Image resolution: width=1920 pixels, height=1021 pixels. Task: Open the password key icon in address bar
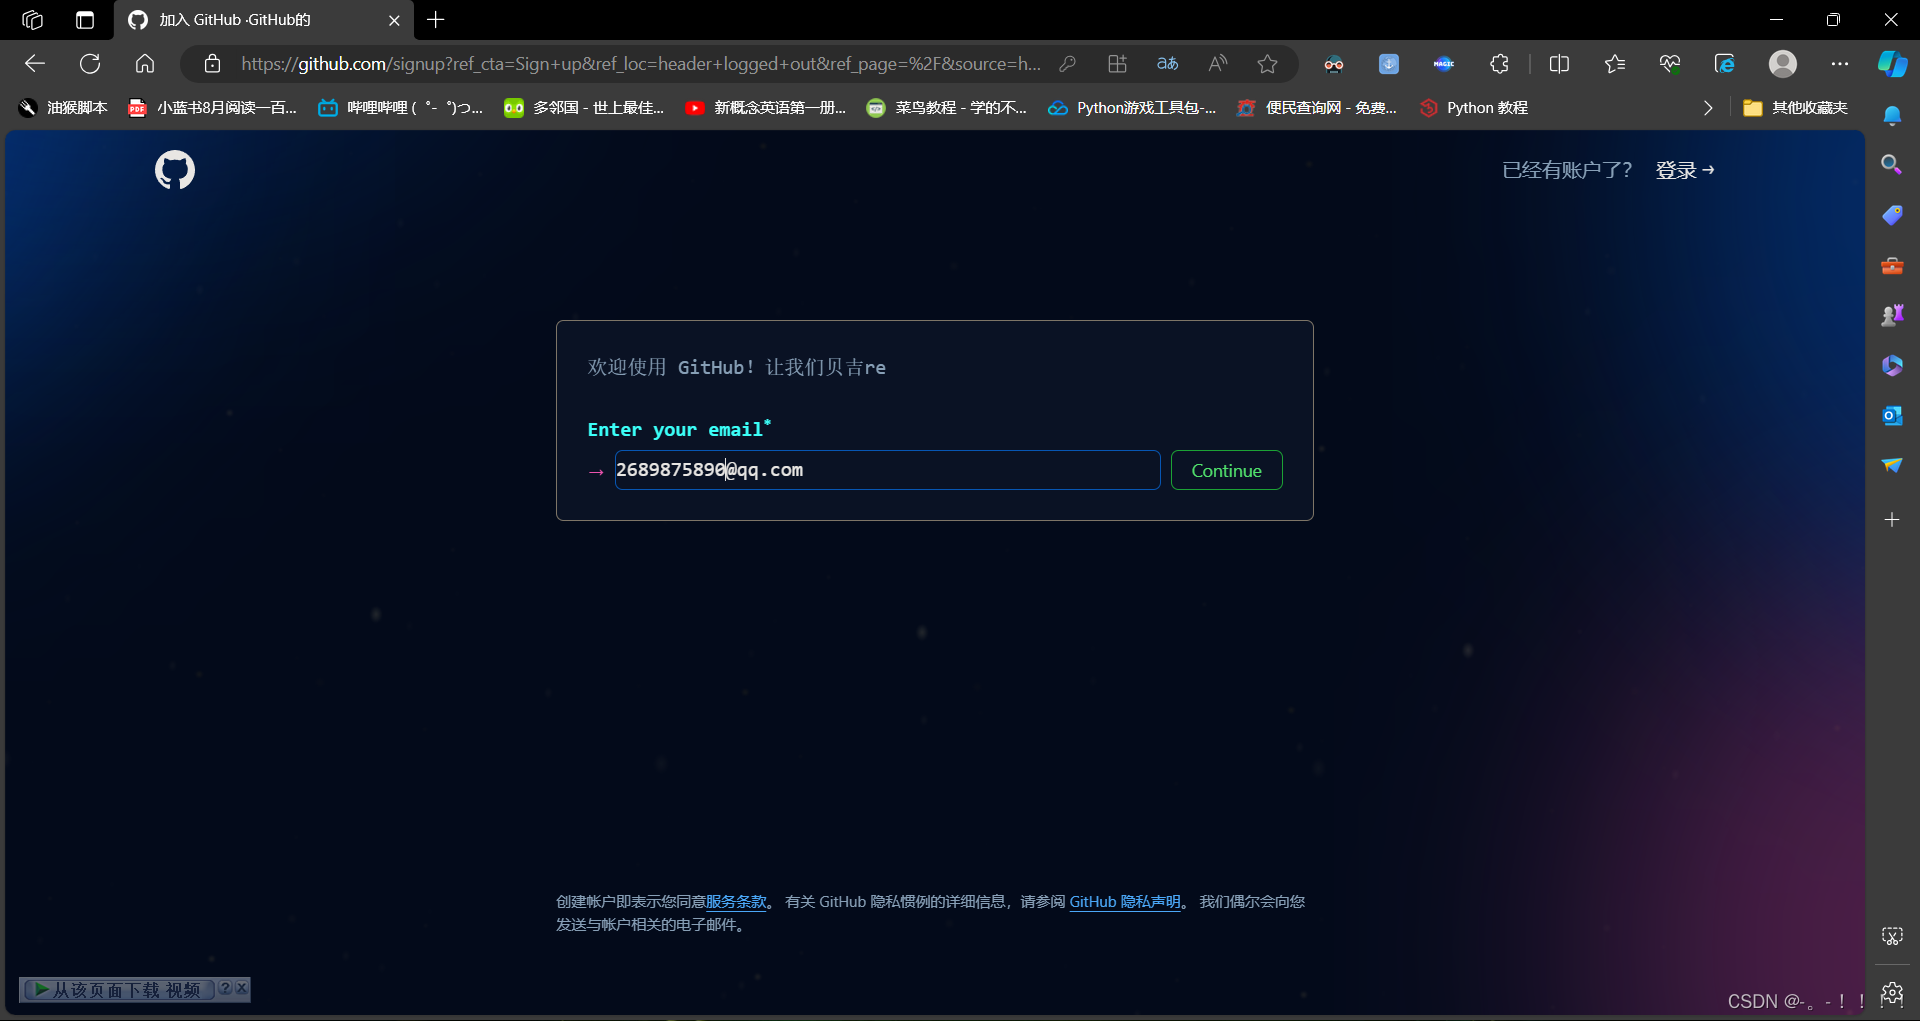click(1068, 64)
